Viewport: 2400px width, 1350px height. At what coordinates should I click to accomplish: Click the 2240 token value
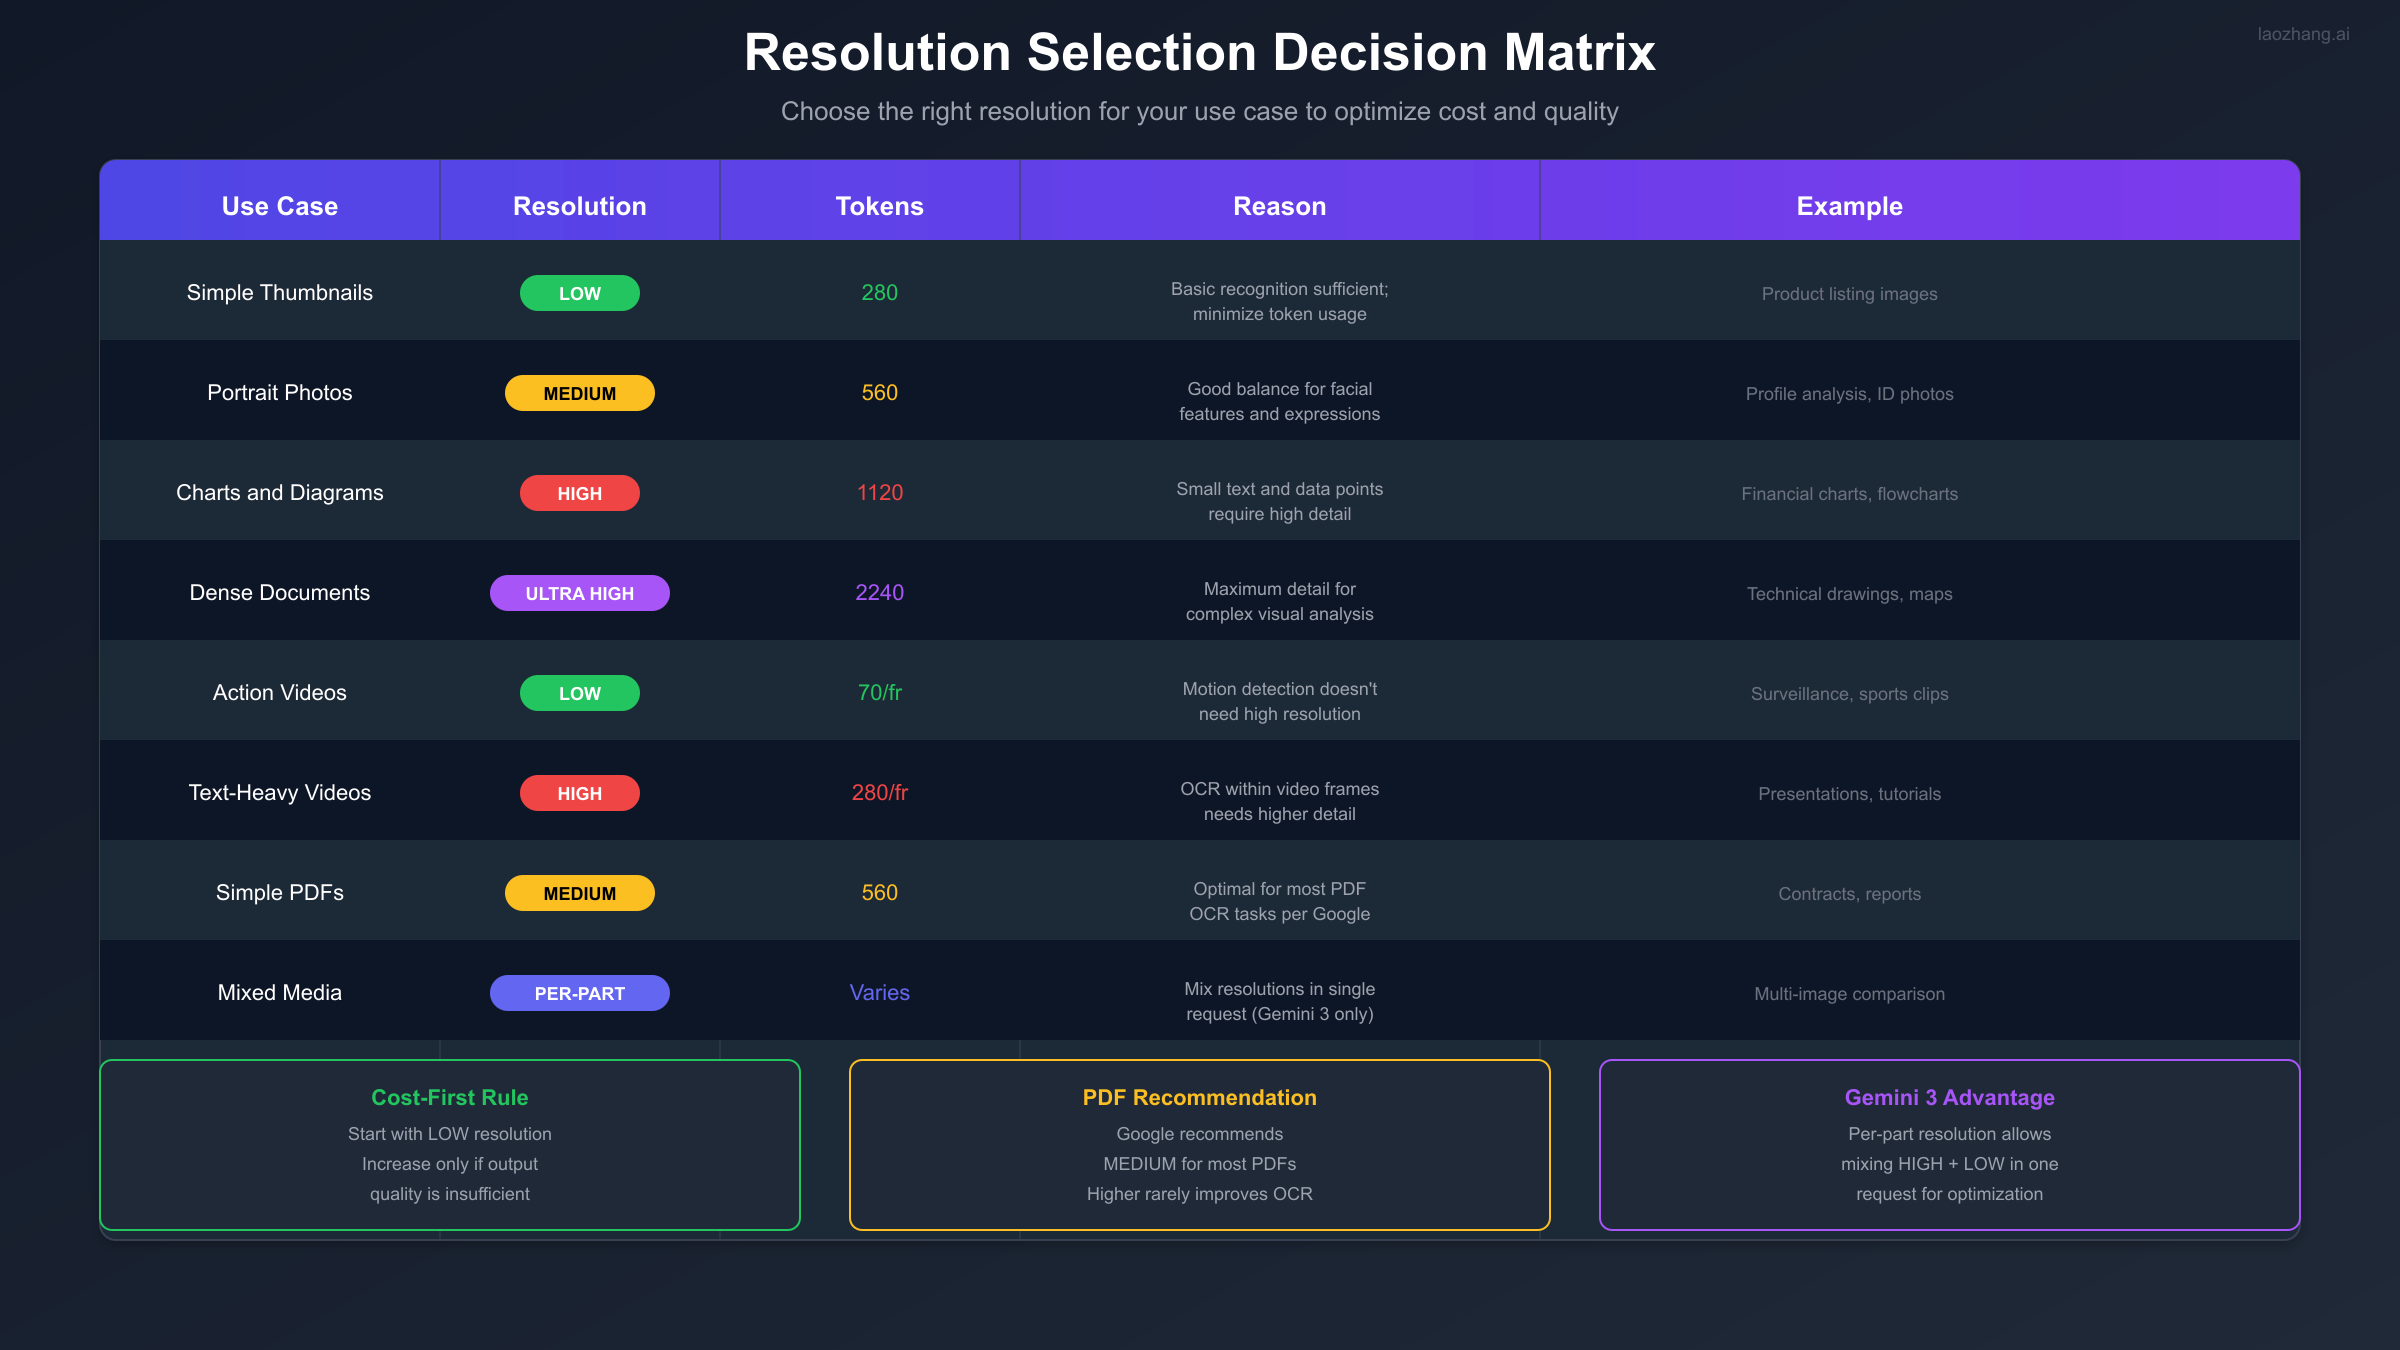879,592
